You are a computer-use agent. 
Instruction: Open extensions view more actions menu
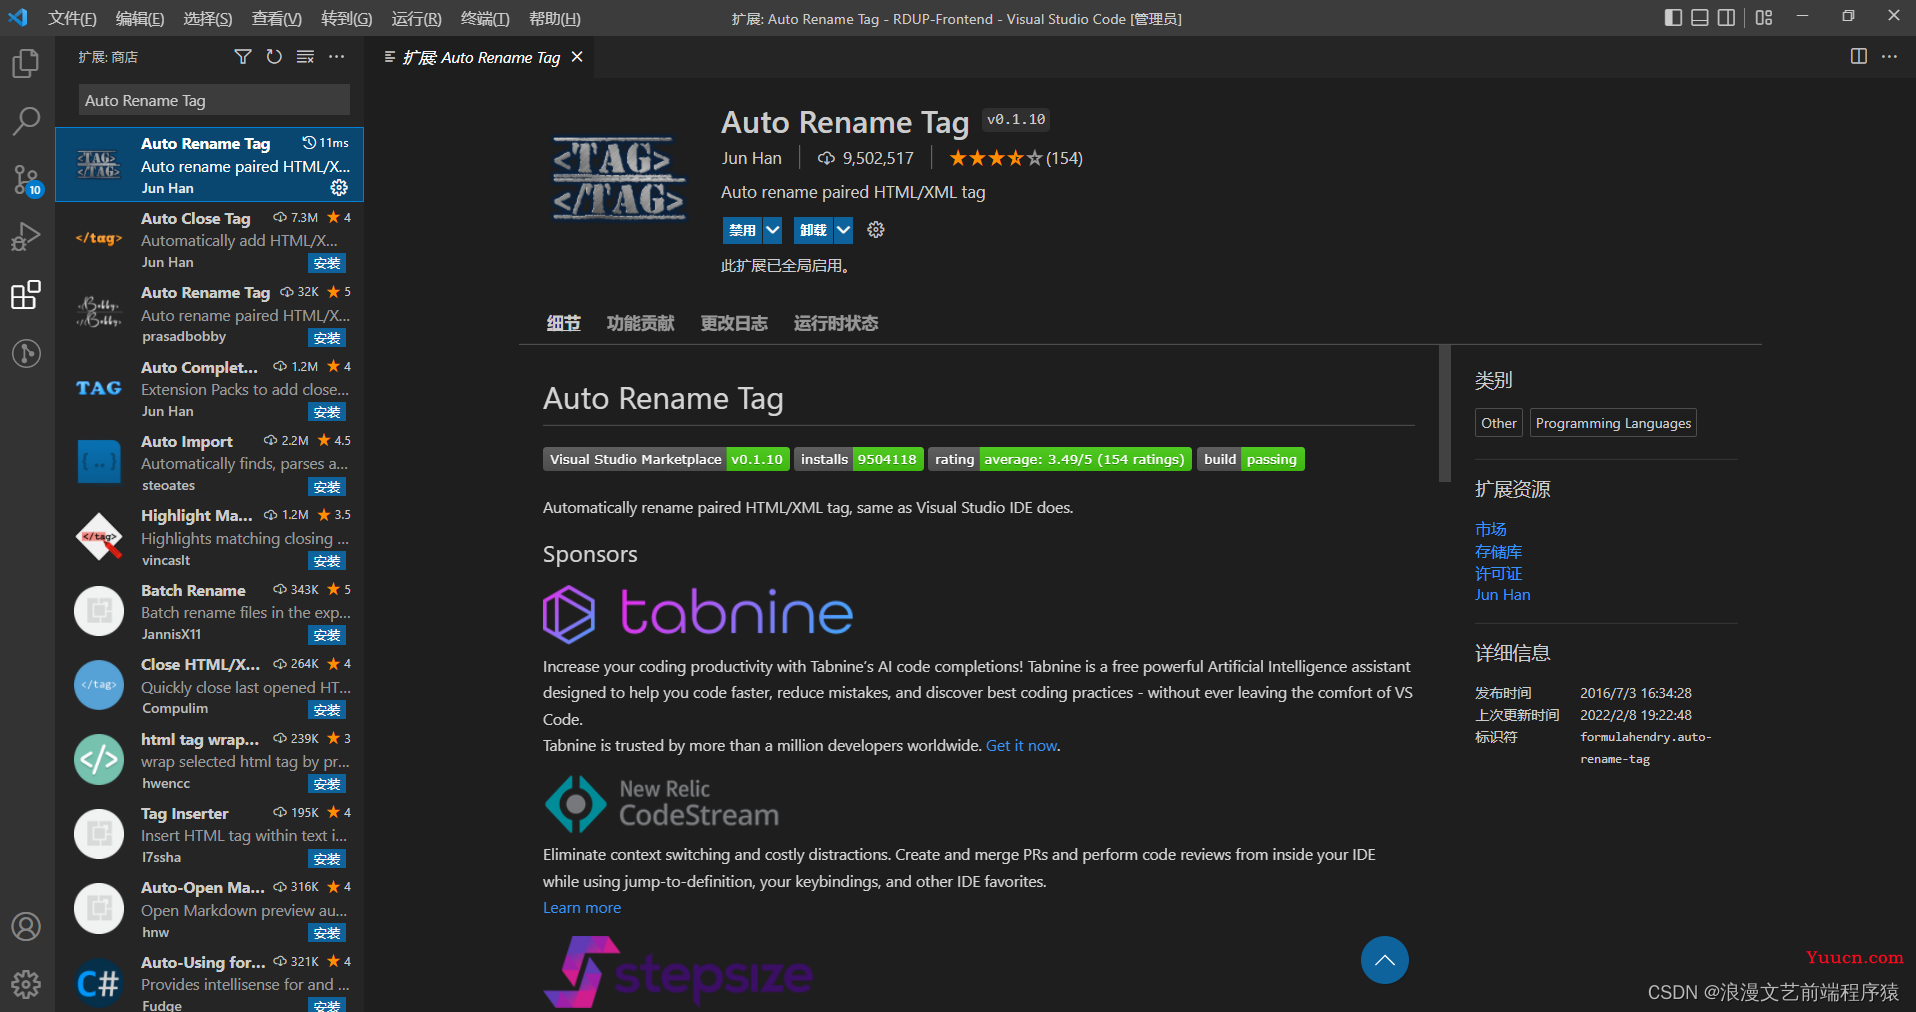click(x=337, y=57)
